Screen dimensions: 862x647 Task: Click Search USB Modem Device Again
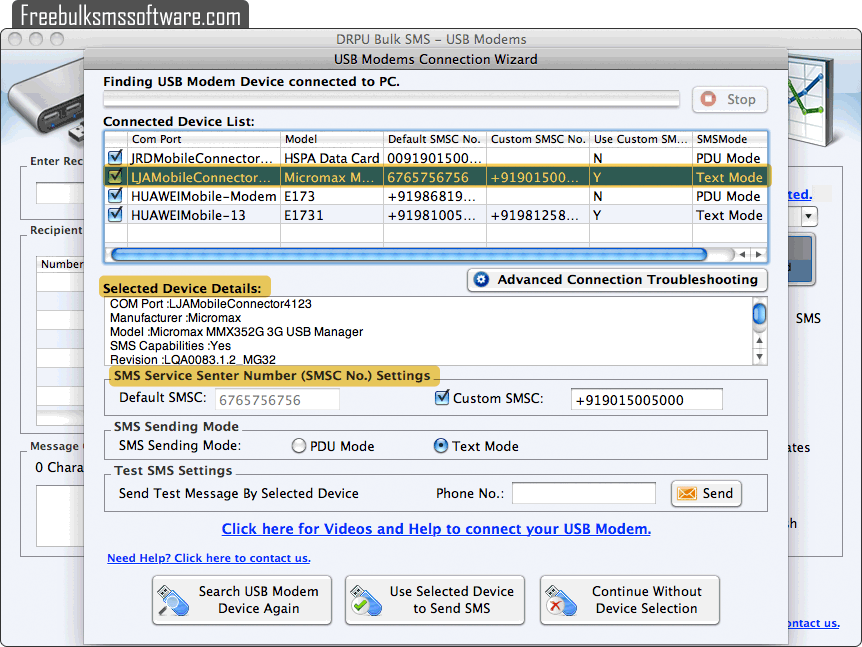242,600
